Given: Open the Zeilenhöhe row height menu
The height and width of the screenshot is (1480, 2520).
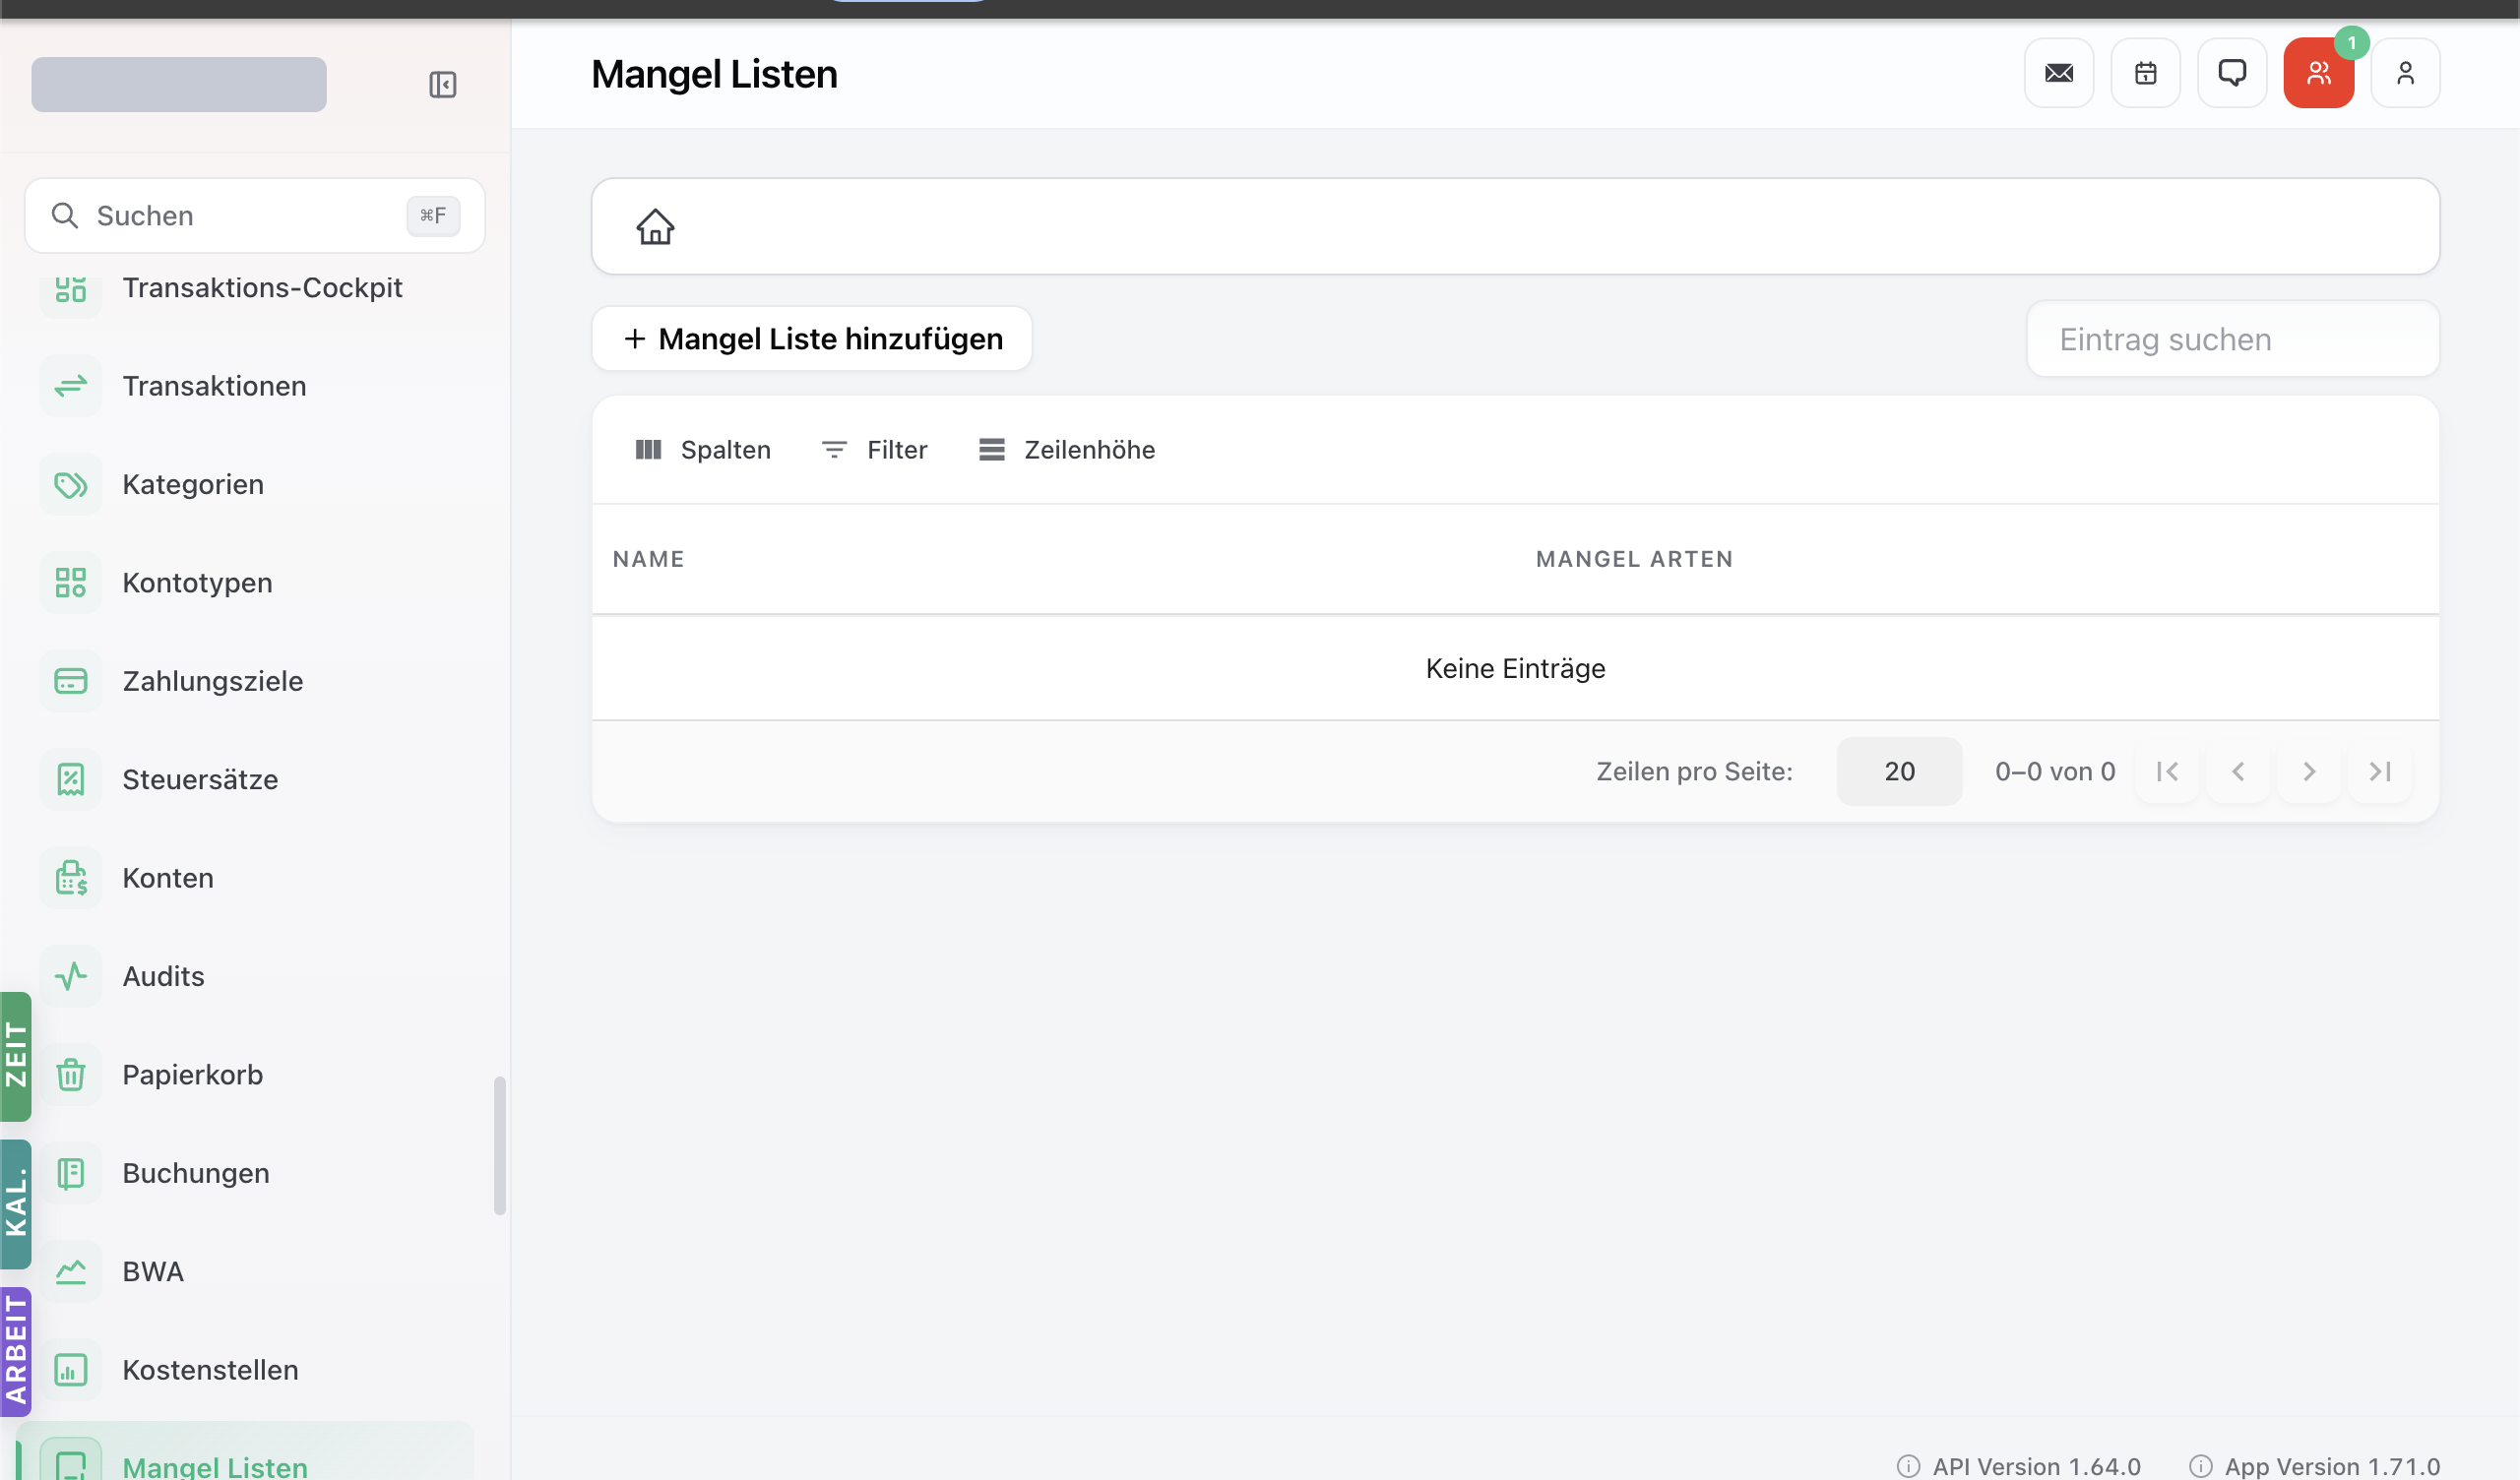Looking at the screenshot, I should click(x=1067, y=450).
